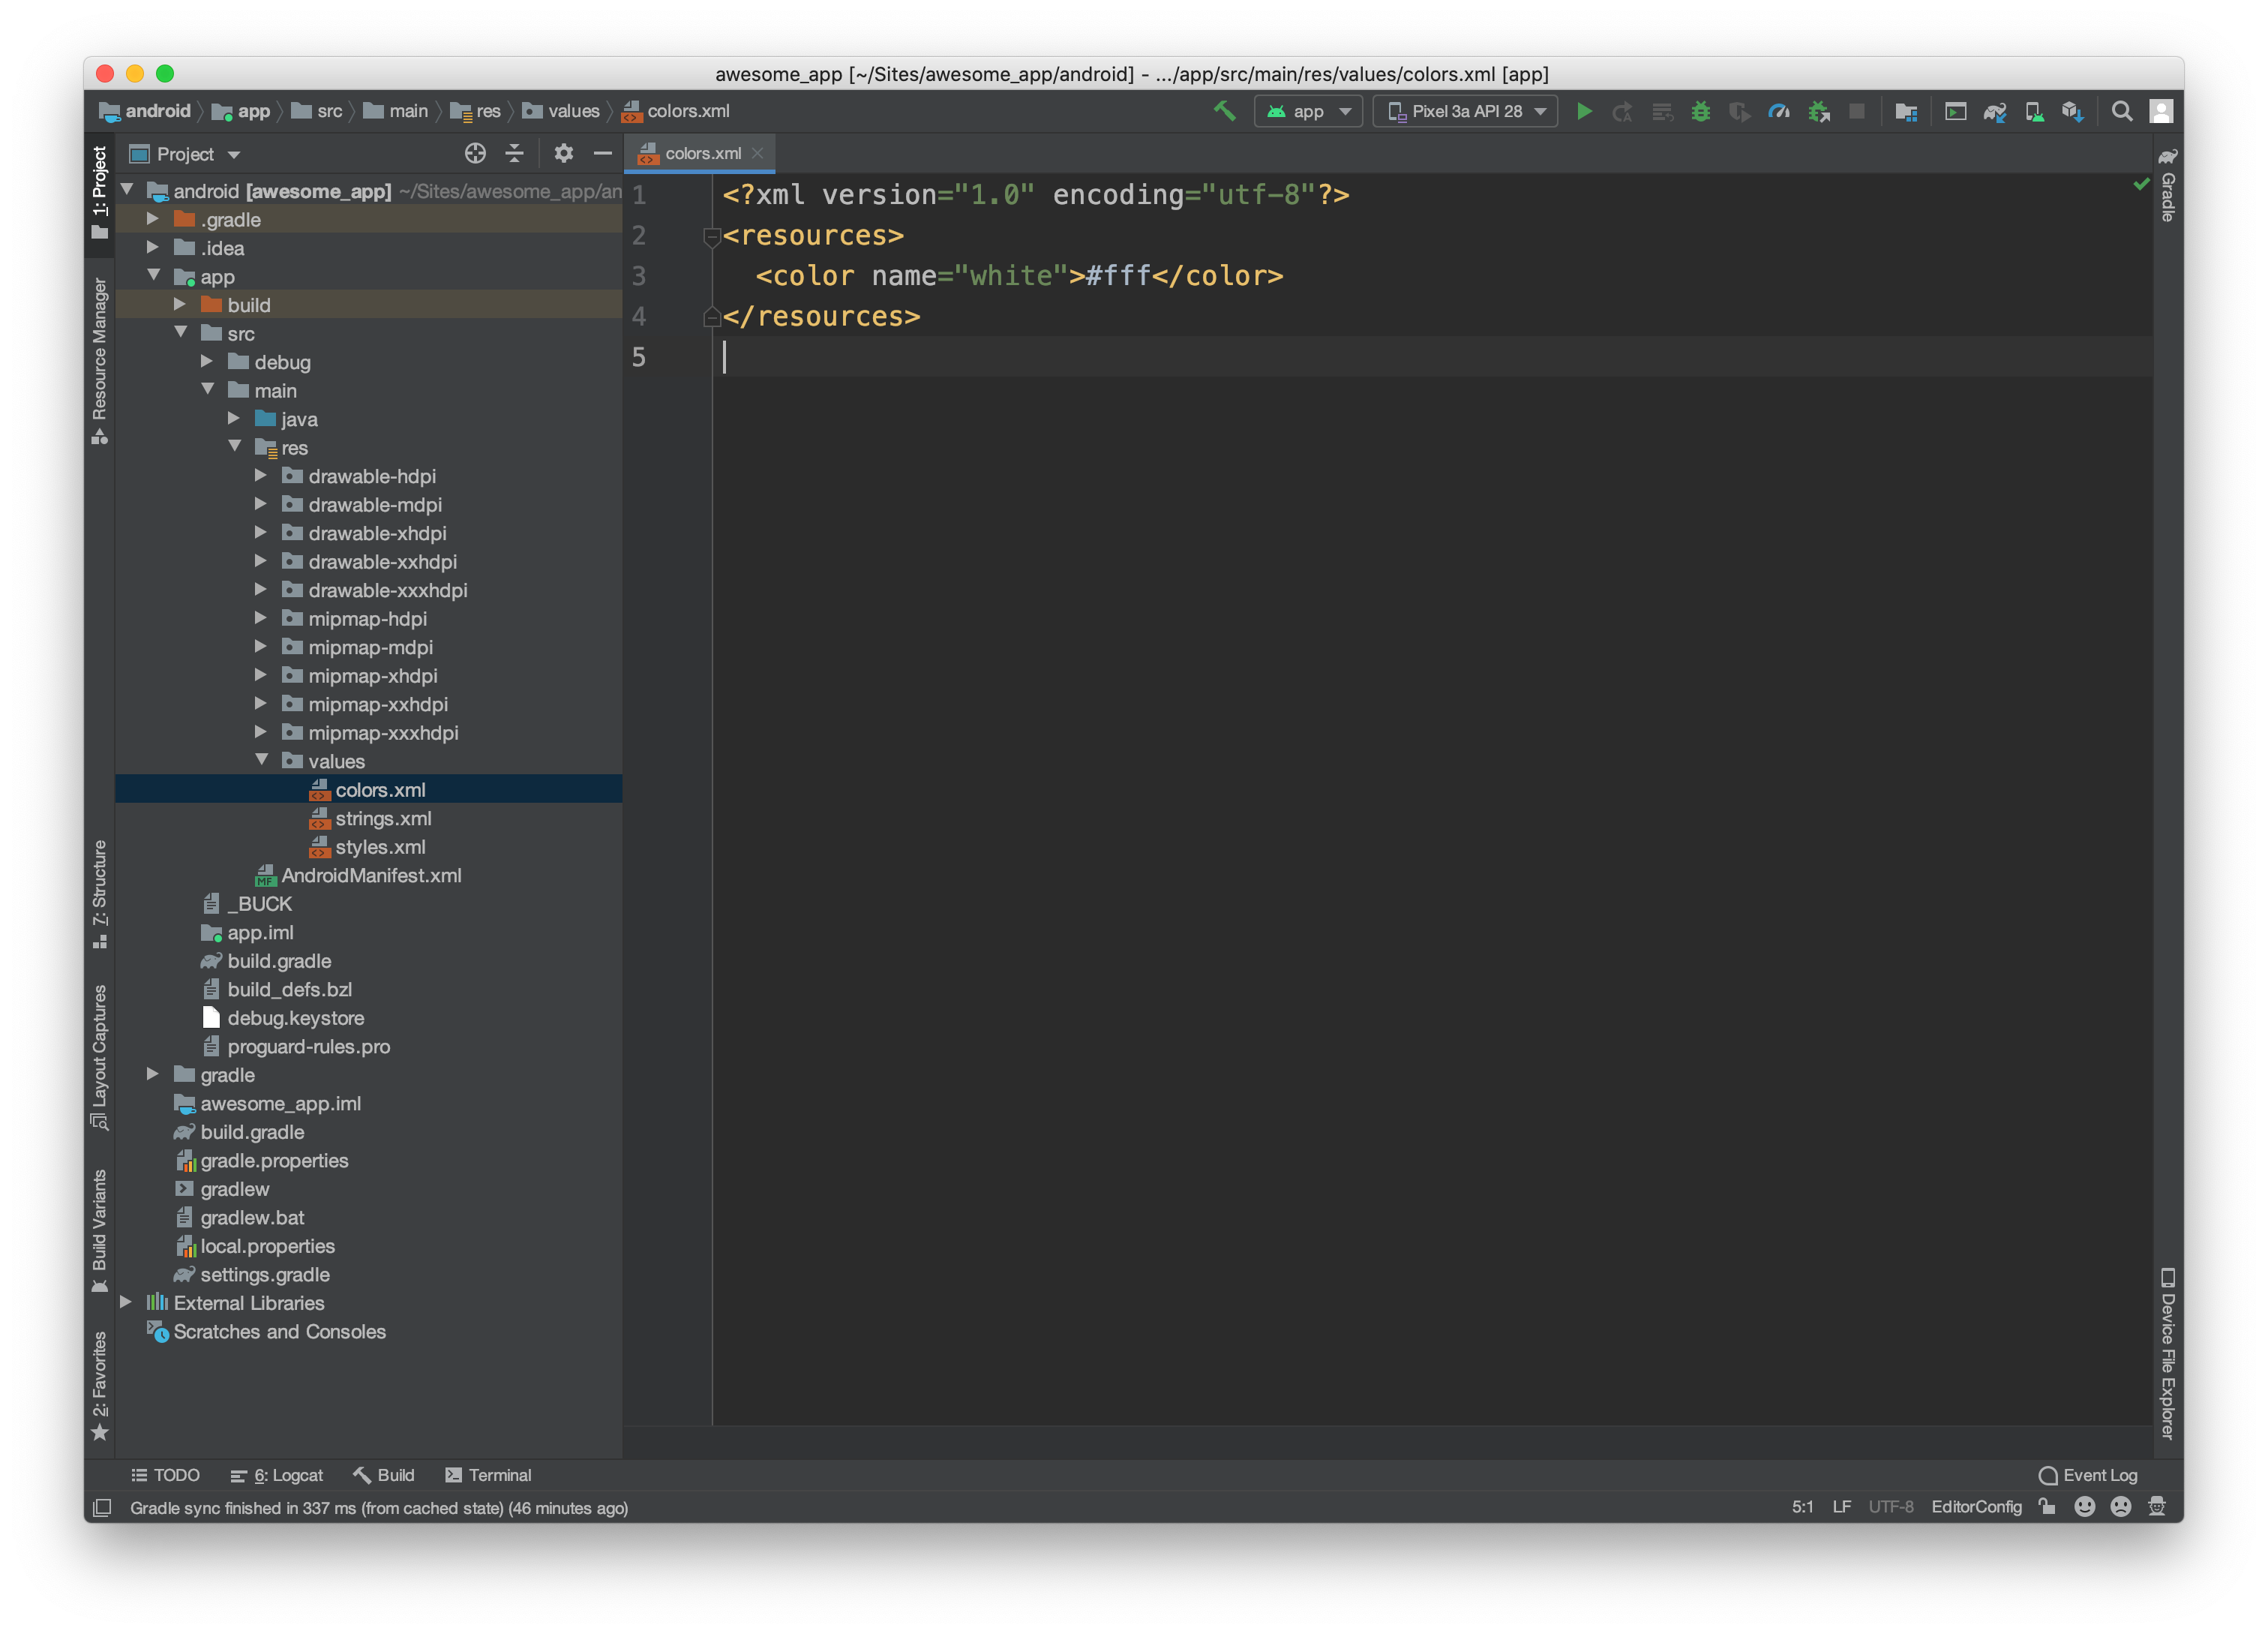The image size is (2268, 1634).
Task: Toggle the Build Variants tool window
Action: (x=99, y=1229)
